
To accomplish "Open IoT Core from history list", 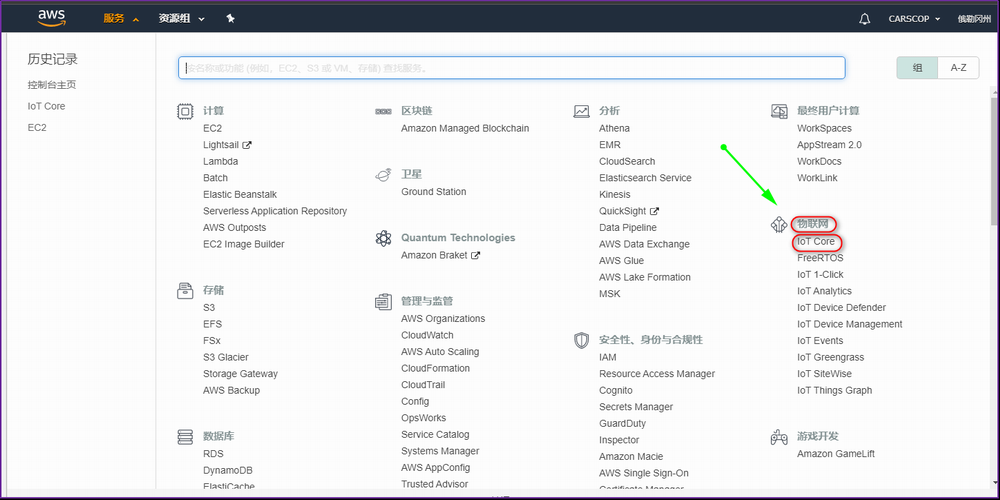I will tap(47, 107).
